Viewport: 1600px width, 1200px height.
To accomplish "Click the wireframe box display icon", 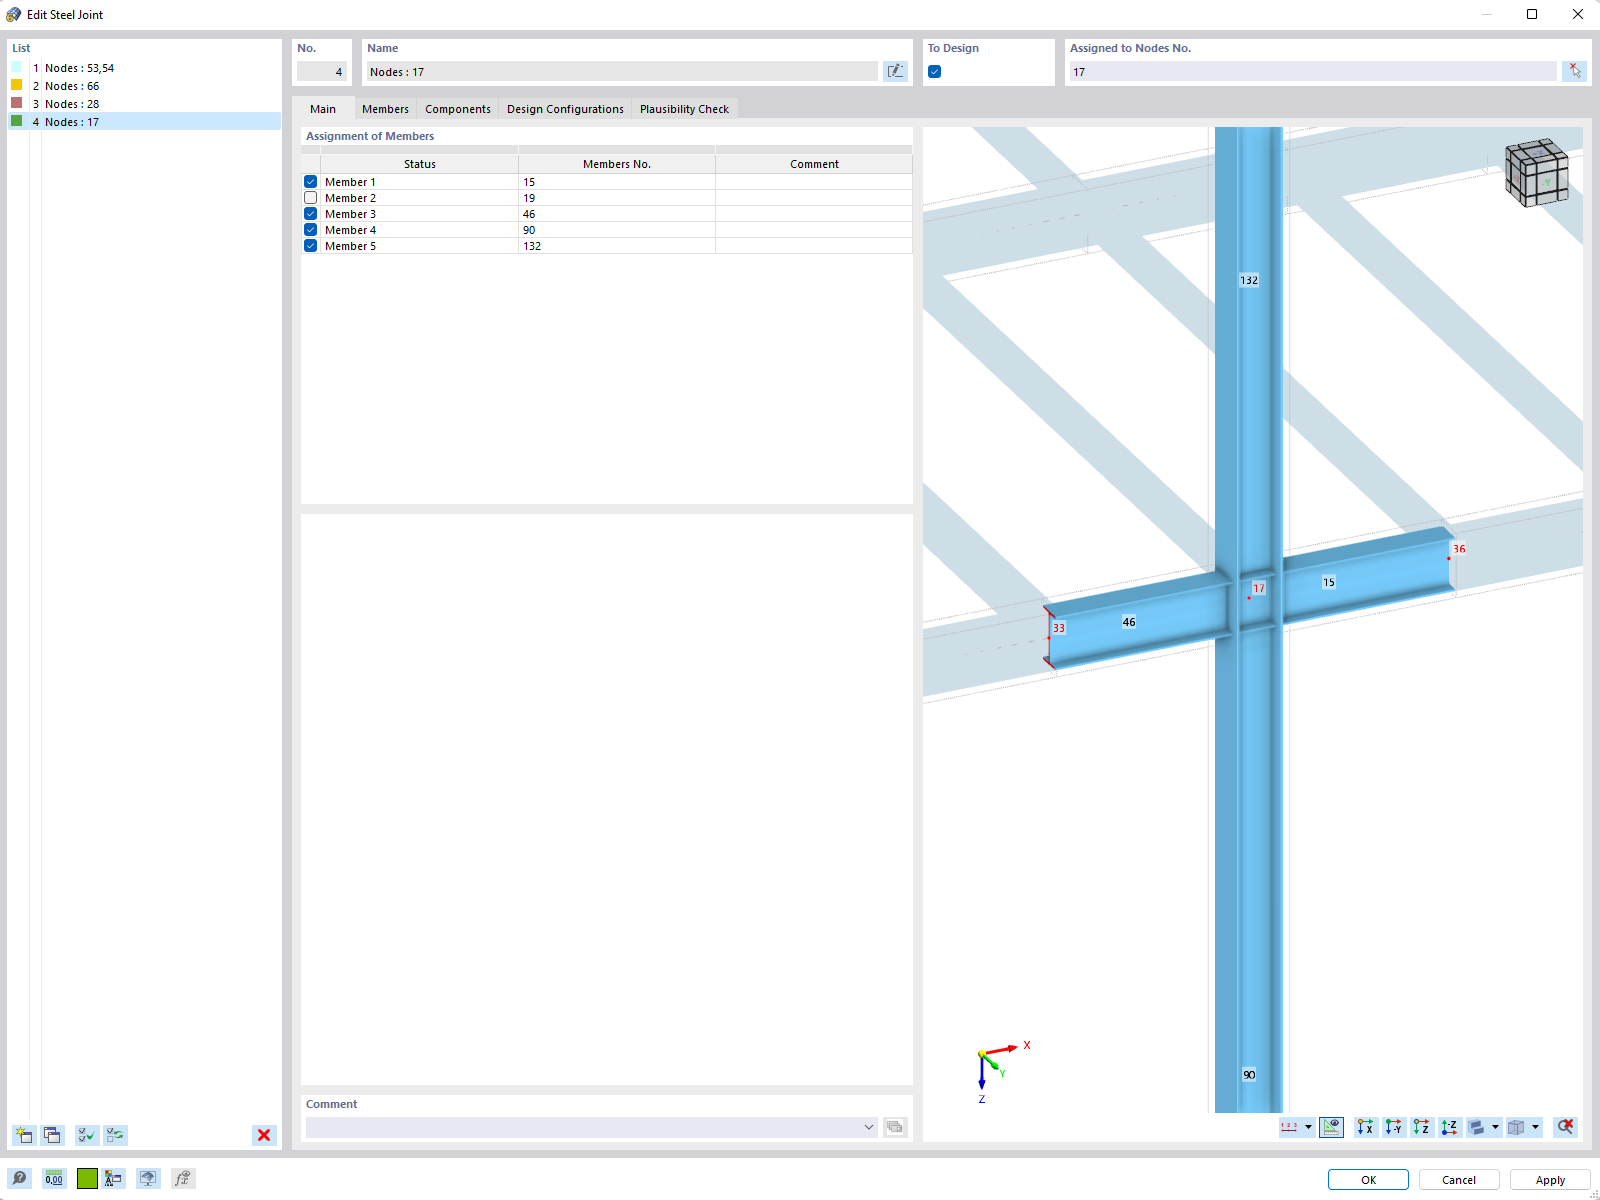I will [x=1517, y=1127].
